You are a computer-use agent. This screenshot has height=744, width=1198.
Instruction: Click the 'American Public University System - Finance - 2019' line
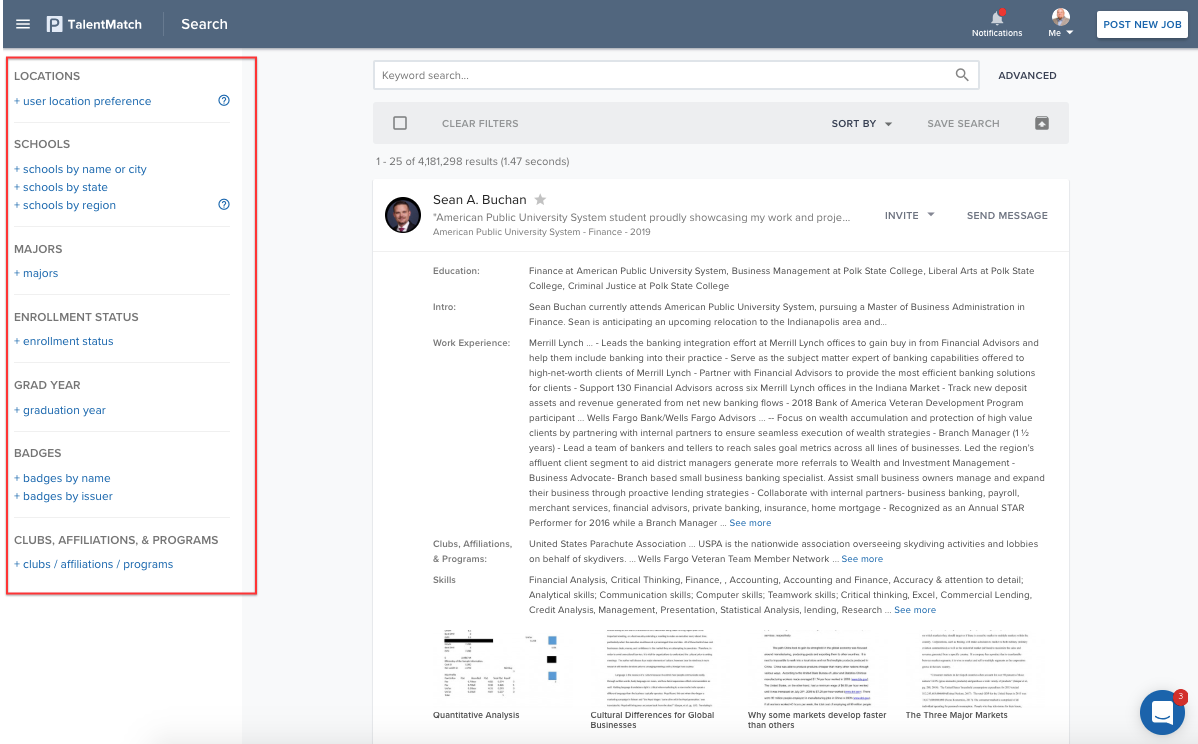(542, 232)
